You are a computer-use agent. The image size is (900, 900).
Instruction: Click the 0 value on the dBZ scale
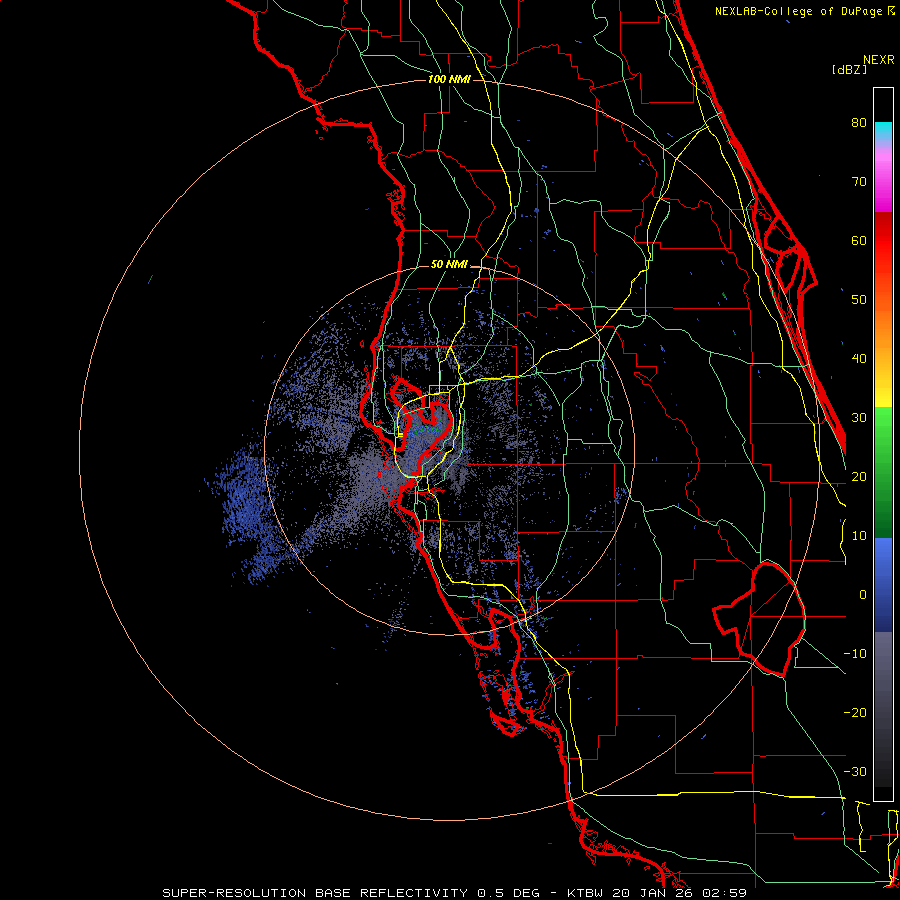click(x=863, y=595)
